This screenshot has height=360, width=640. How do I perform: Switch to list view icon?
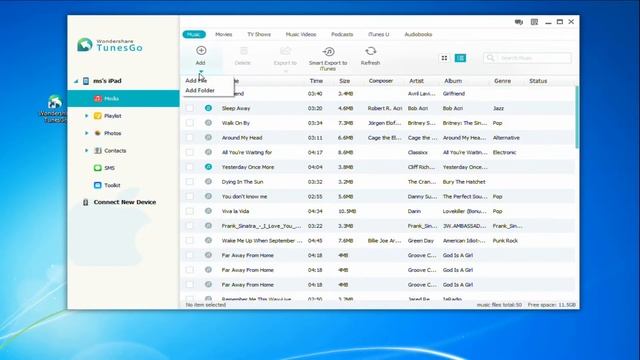tap(460, 58)
